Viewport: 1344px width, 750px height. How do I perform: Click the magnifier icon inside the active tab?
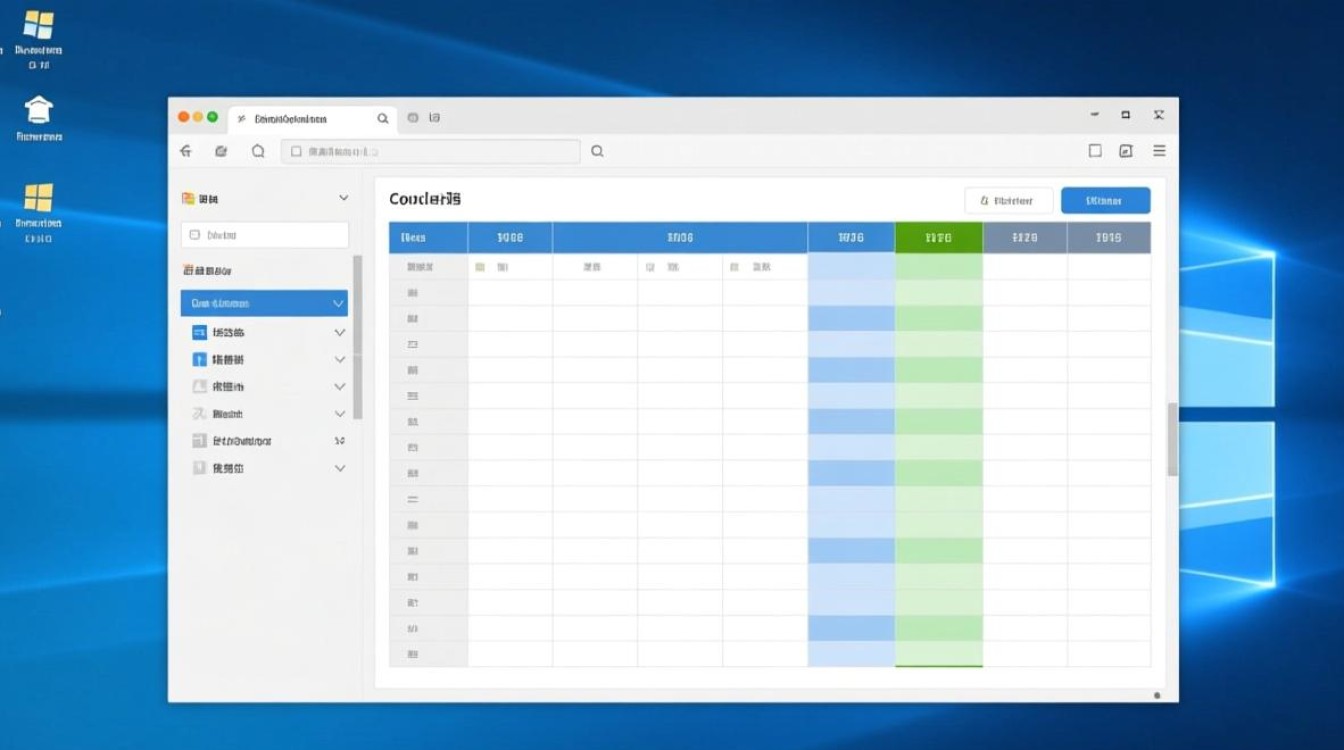pos(382,118)
